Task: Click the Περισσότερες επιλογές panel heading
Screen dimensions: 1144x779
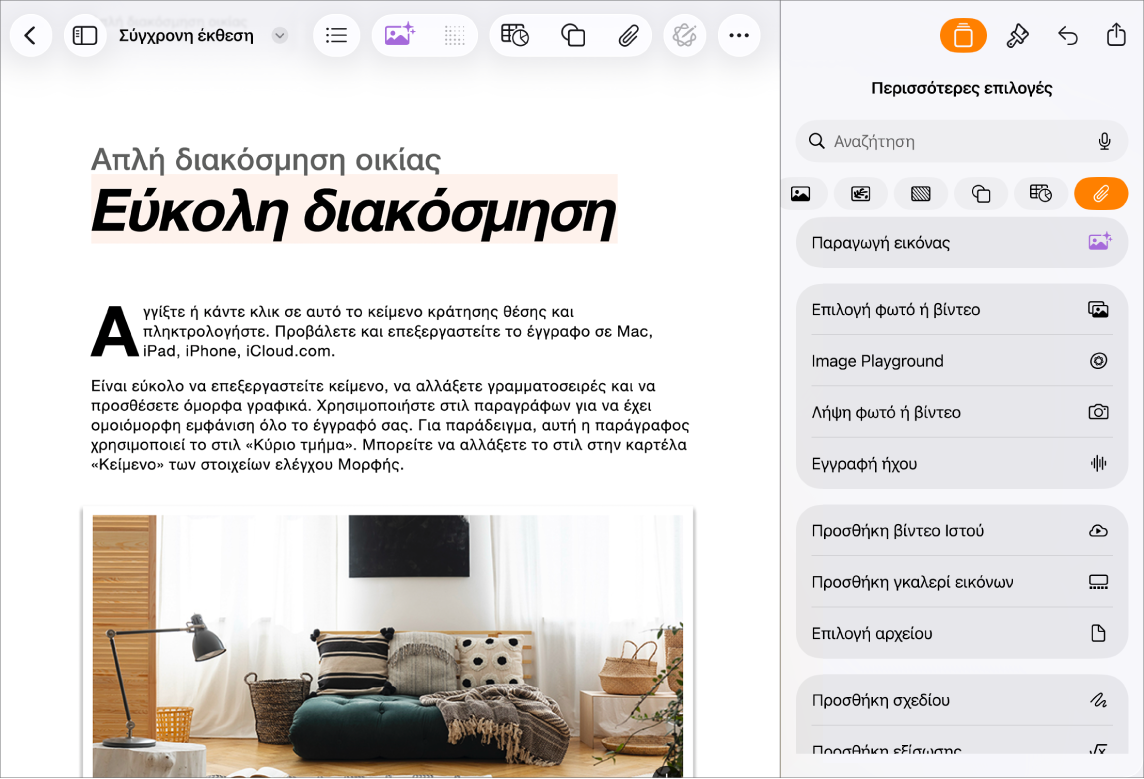Action: 962,88
